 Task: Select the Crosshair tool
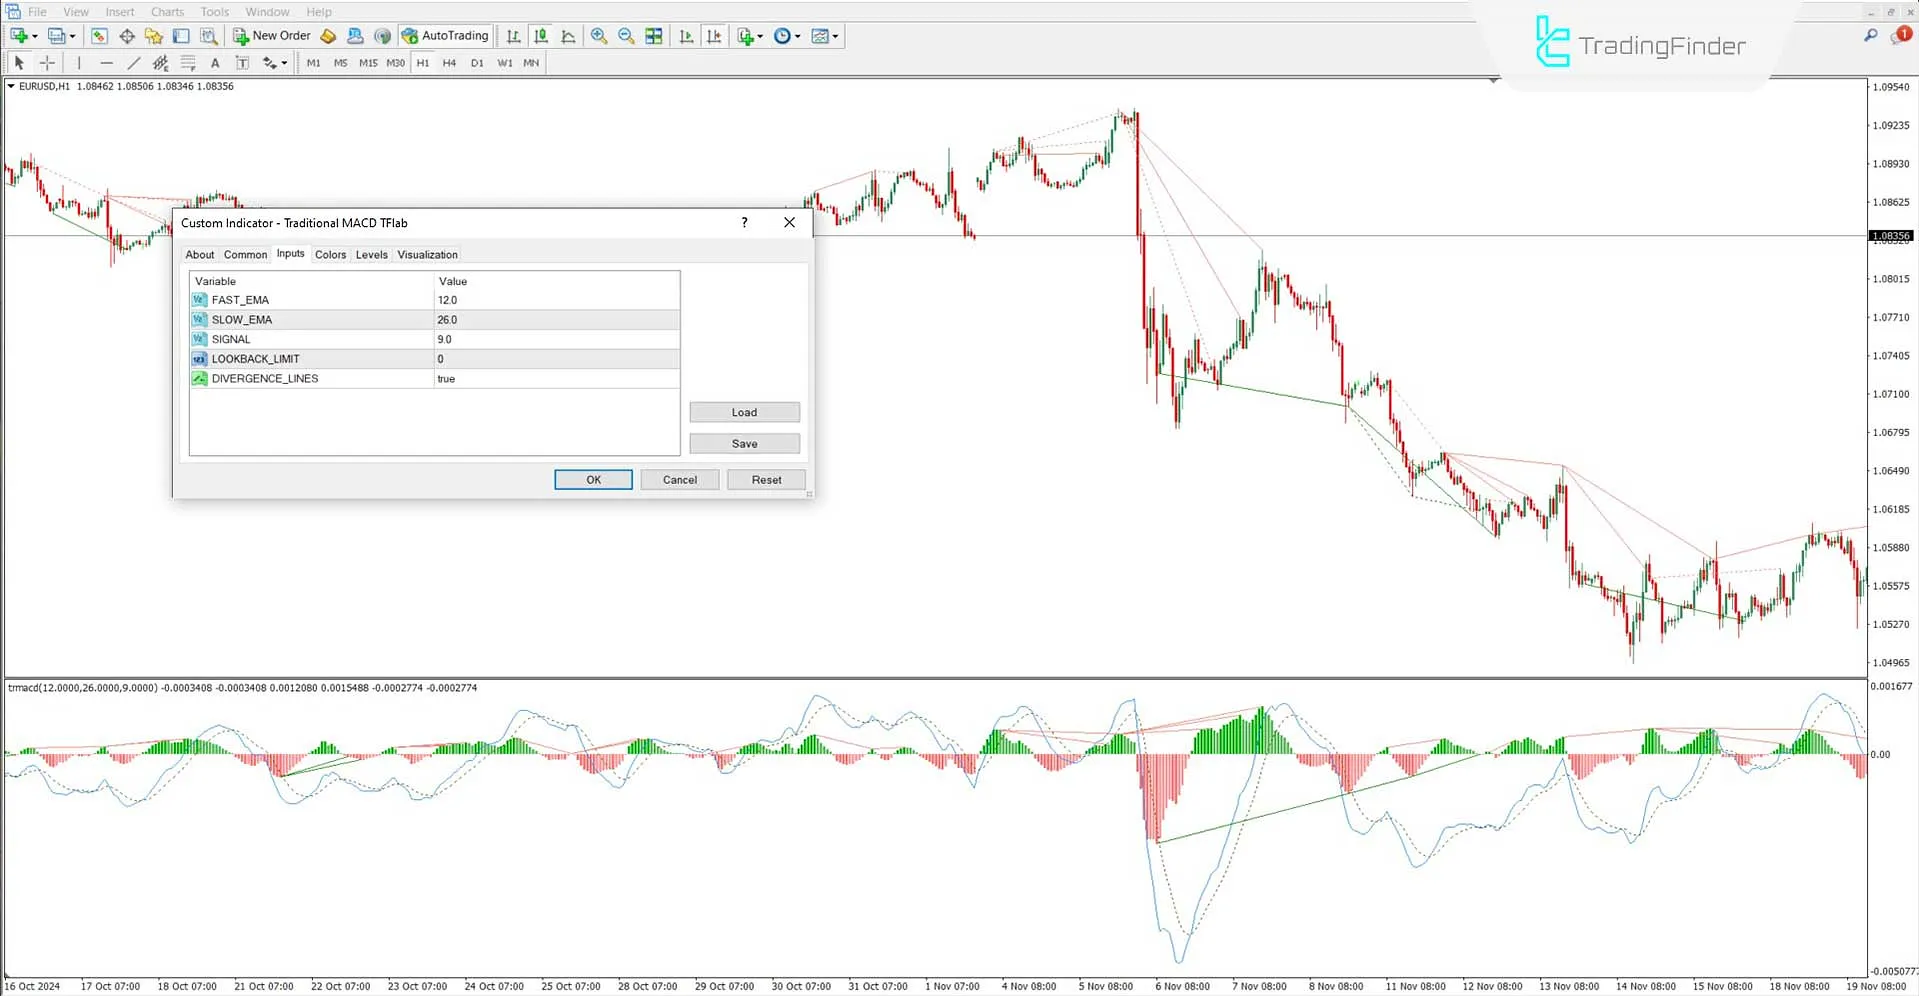click(x=47, y=62)
